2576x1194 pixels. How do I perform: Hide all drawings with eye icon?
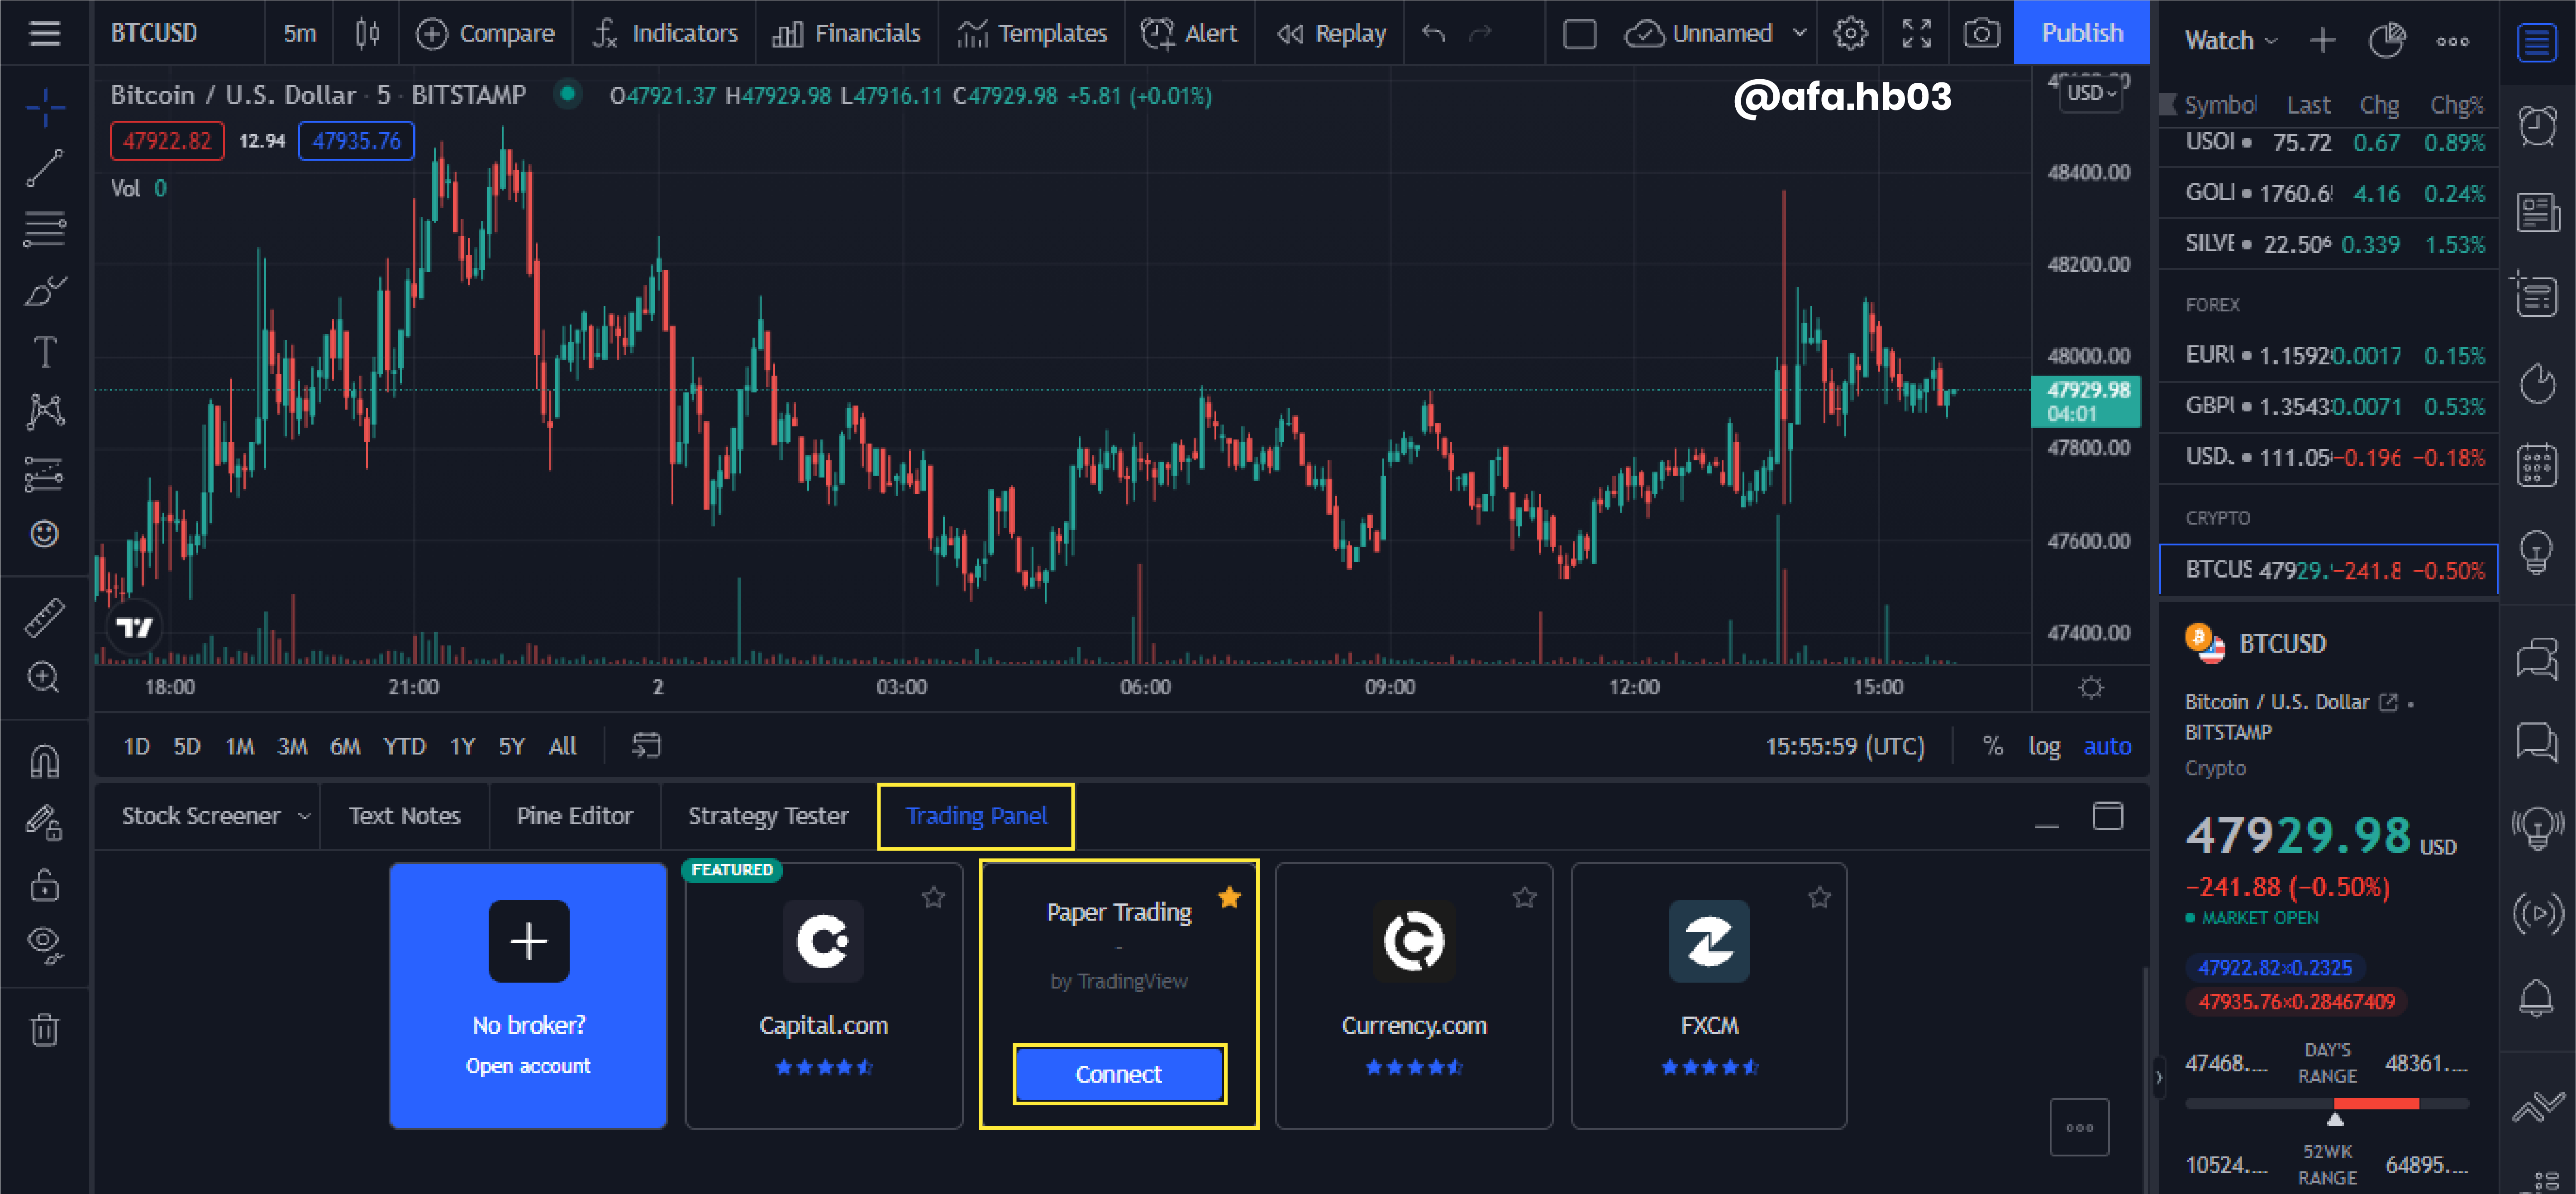coord(44,945)
